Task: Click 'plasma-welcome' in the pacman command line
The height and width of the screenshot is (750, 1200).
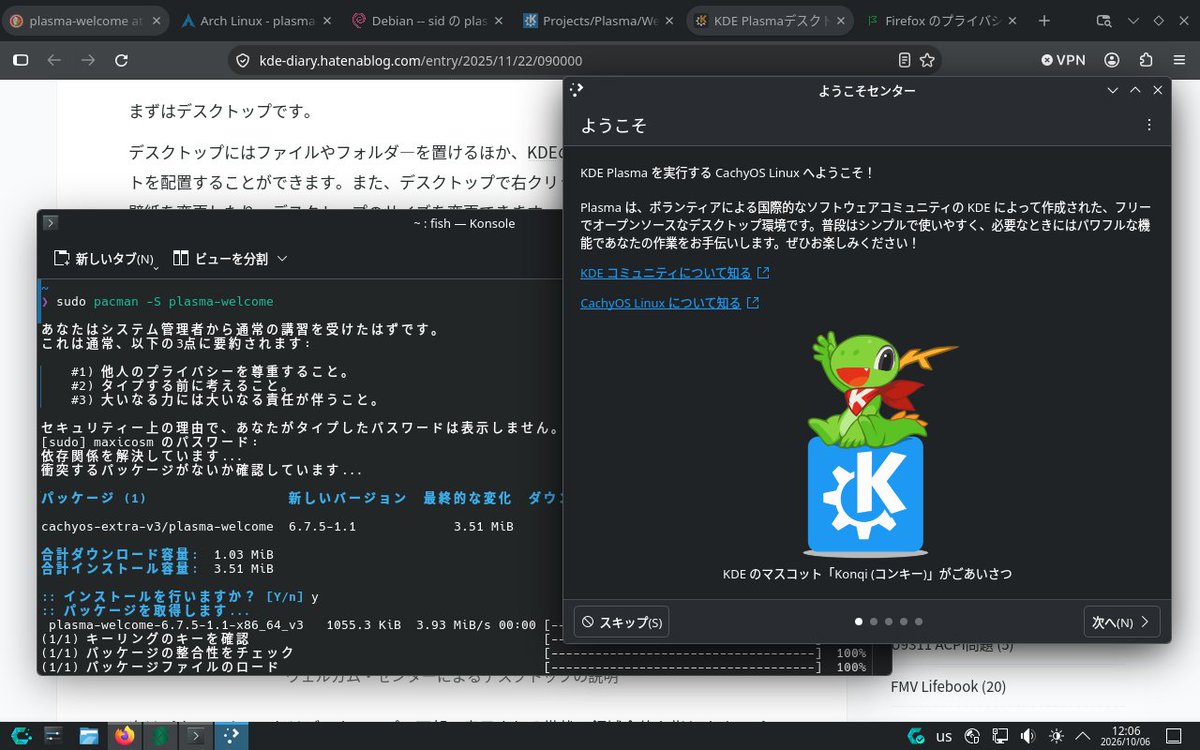Action: tap(220, 301)
